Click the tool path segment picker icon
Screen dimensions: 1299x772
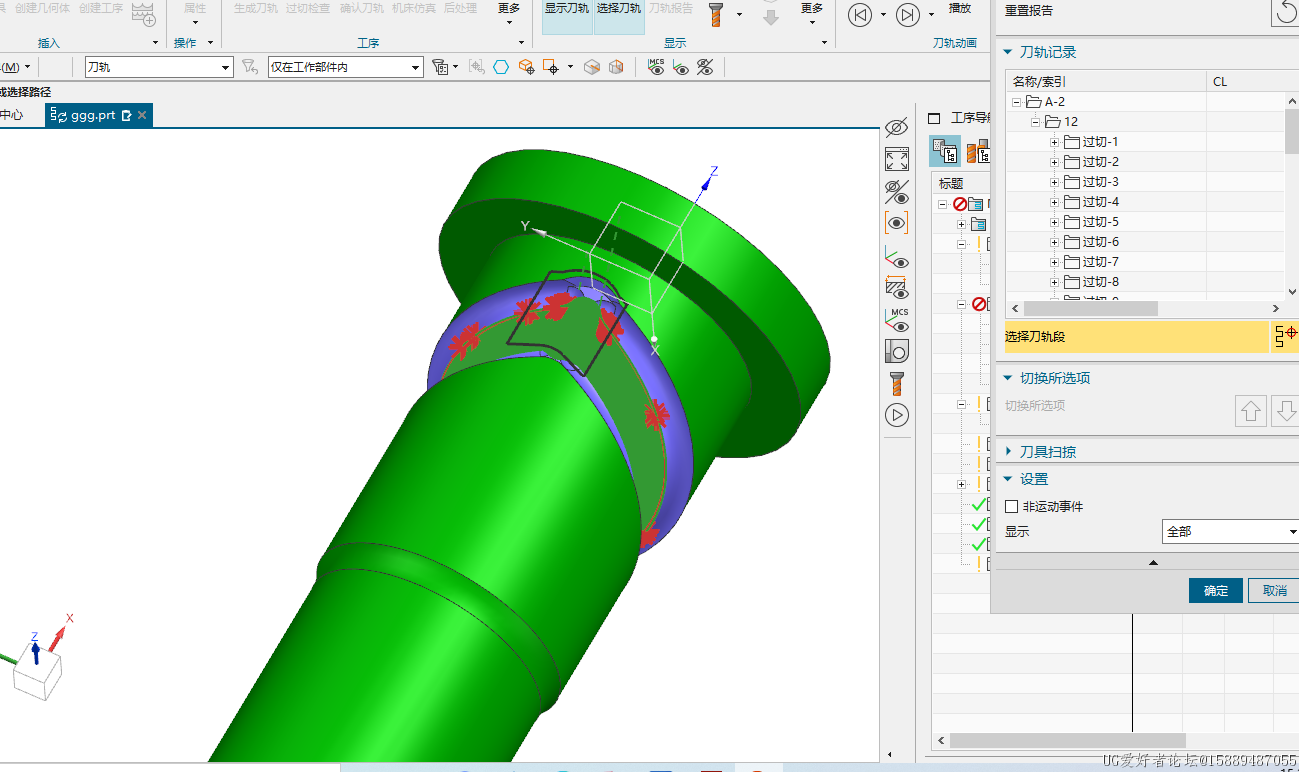1285,337
